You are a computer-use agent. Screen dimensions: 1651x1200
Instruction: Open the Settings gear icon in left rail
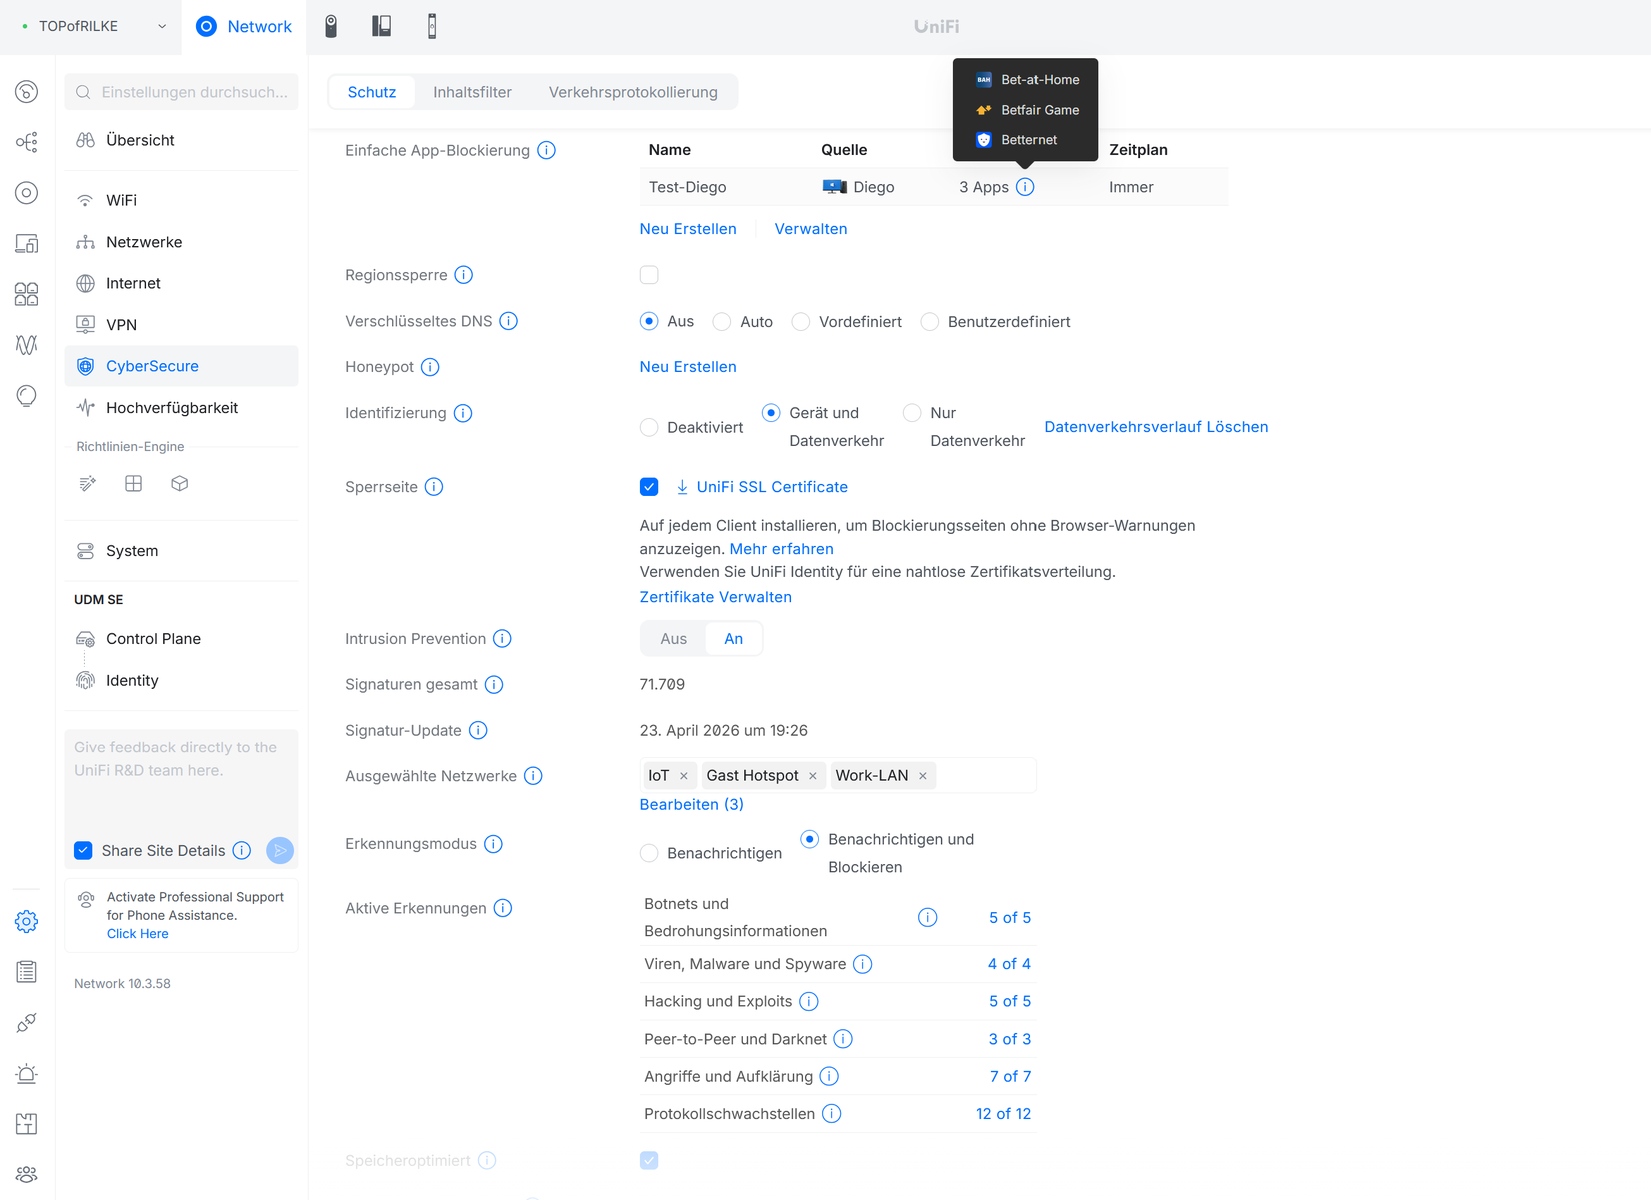click(x=27, y=921)
